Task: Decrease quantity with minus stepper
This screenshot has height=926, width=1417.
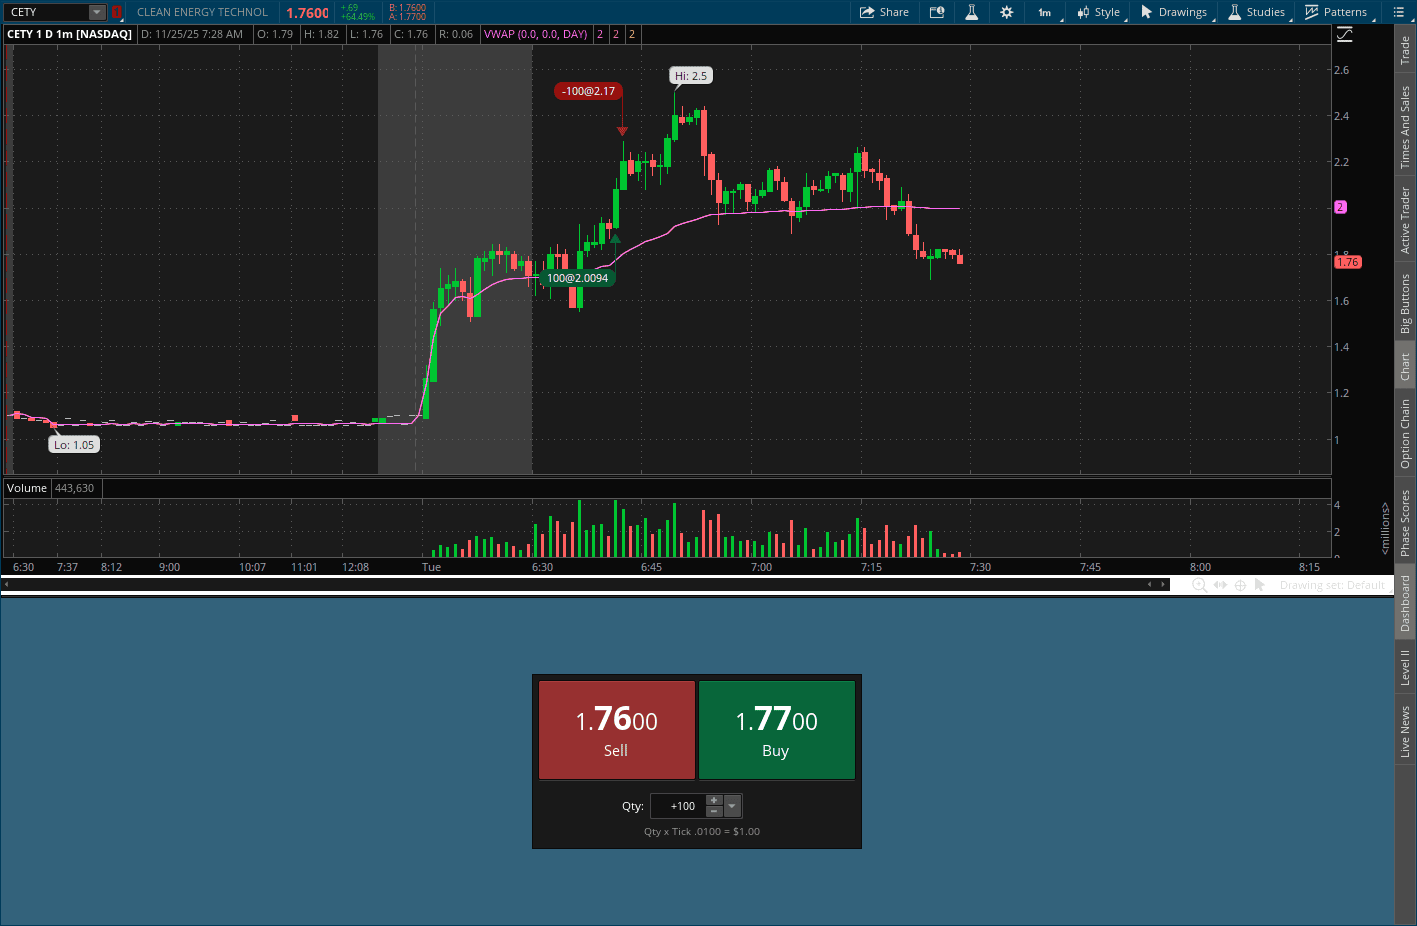Action: 714,812
